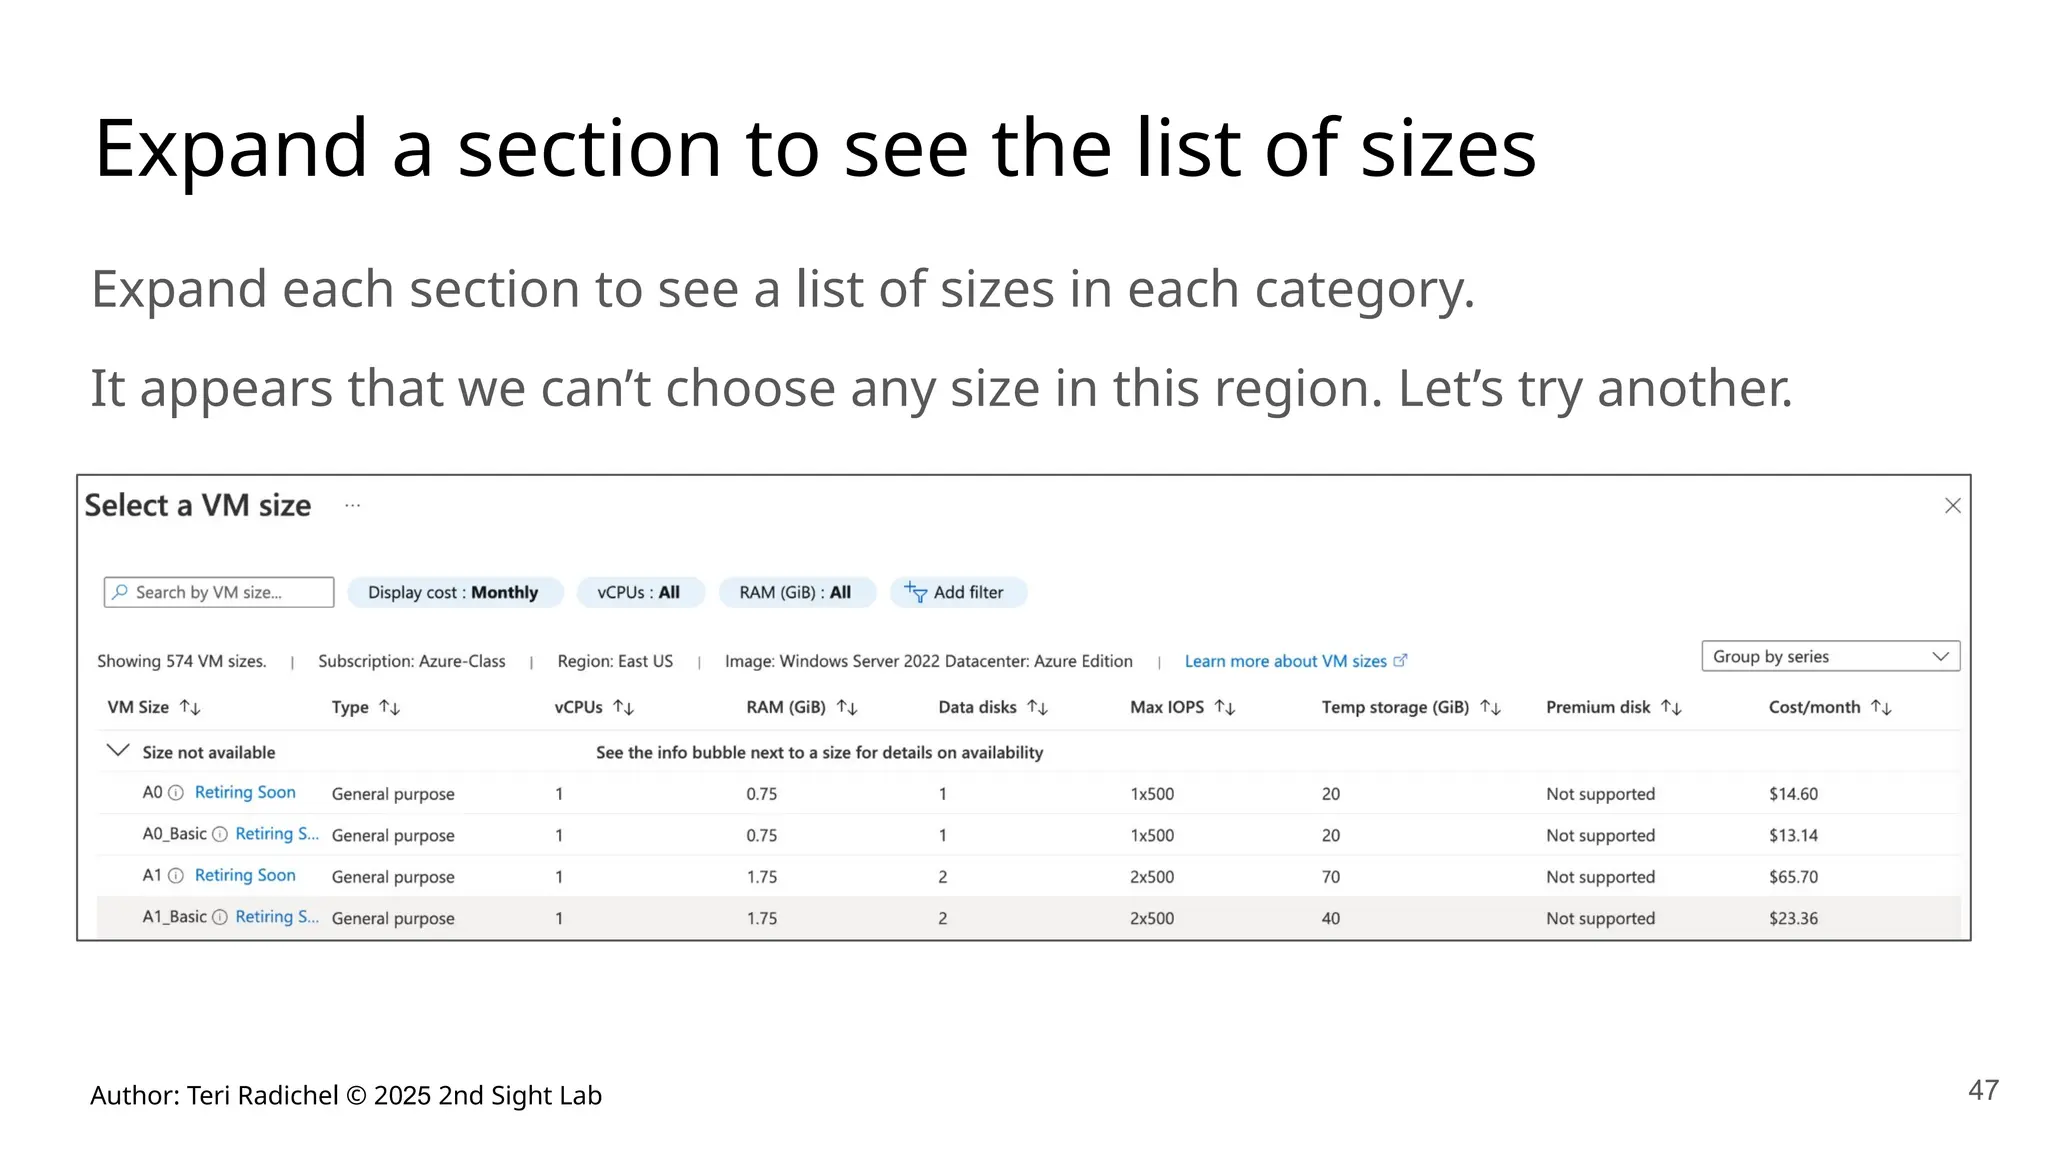2048x1152 pixels.
Task: Open the ellipsis menu beside Select a VM size
Action: click(x=352, y=506)
